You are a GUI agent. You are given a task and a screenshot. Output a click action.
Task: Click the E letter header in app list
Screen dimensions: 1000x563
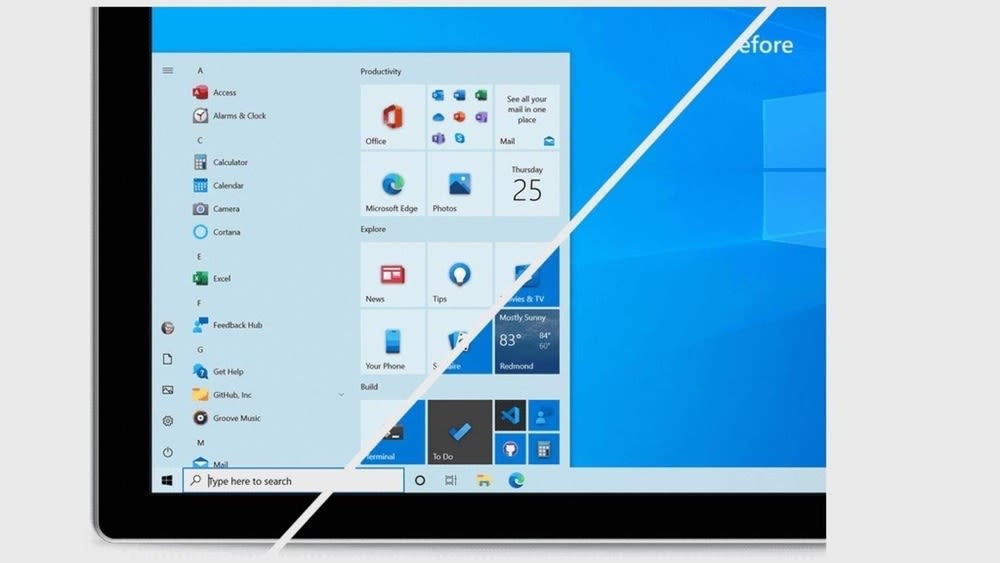(200, 256)
